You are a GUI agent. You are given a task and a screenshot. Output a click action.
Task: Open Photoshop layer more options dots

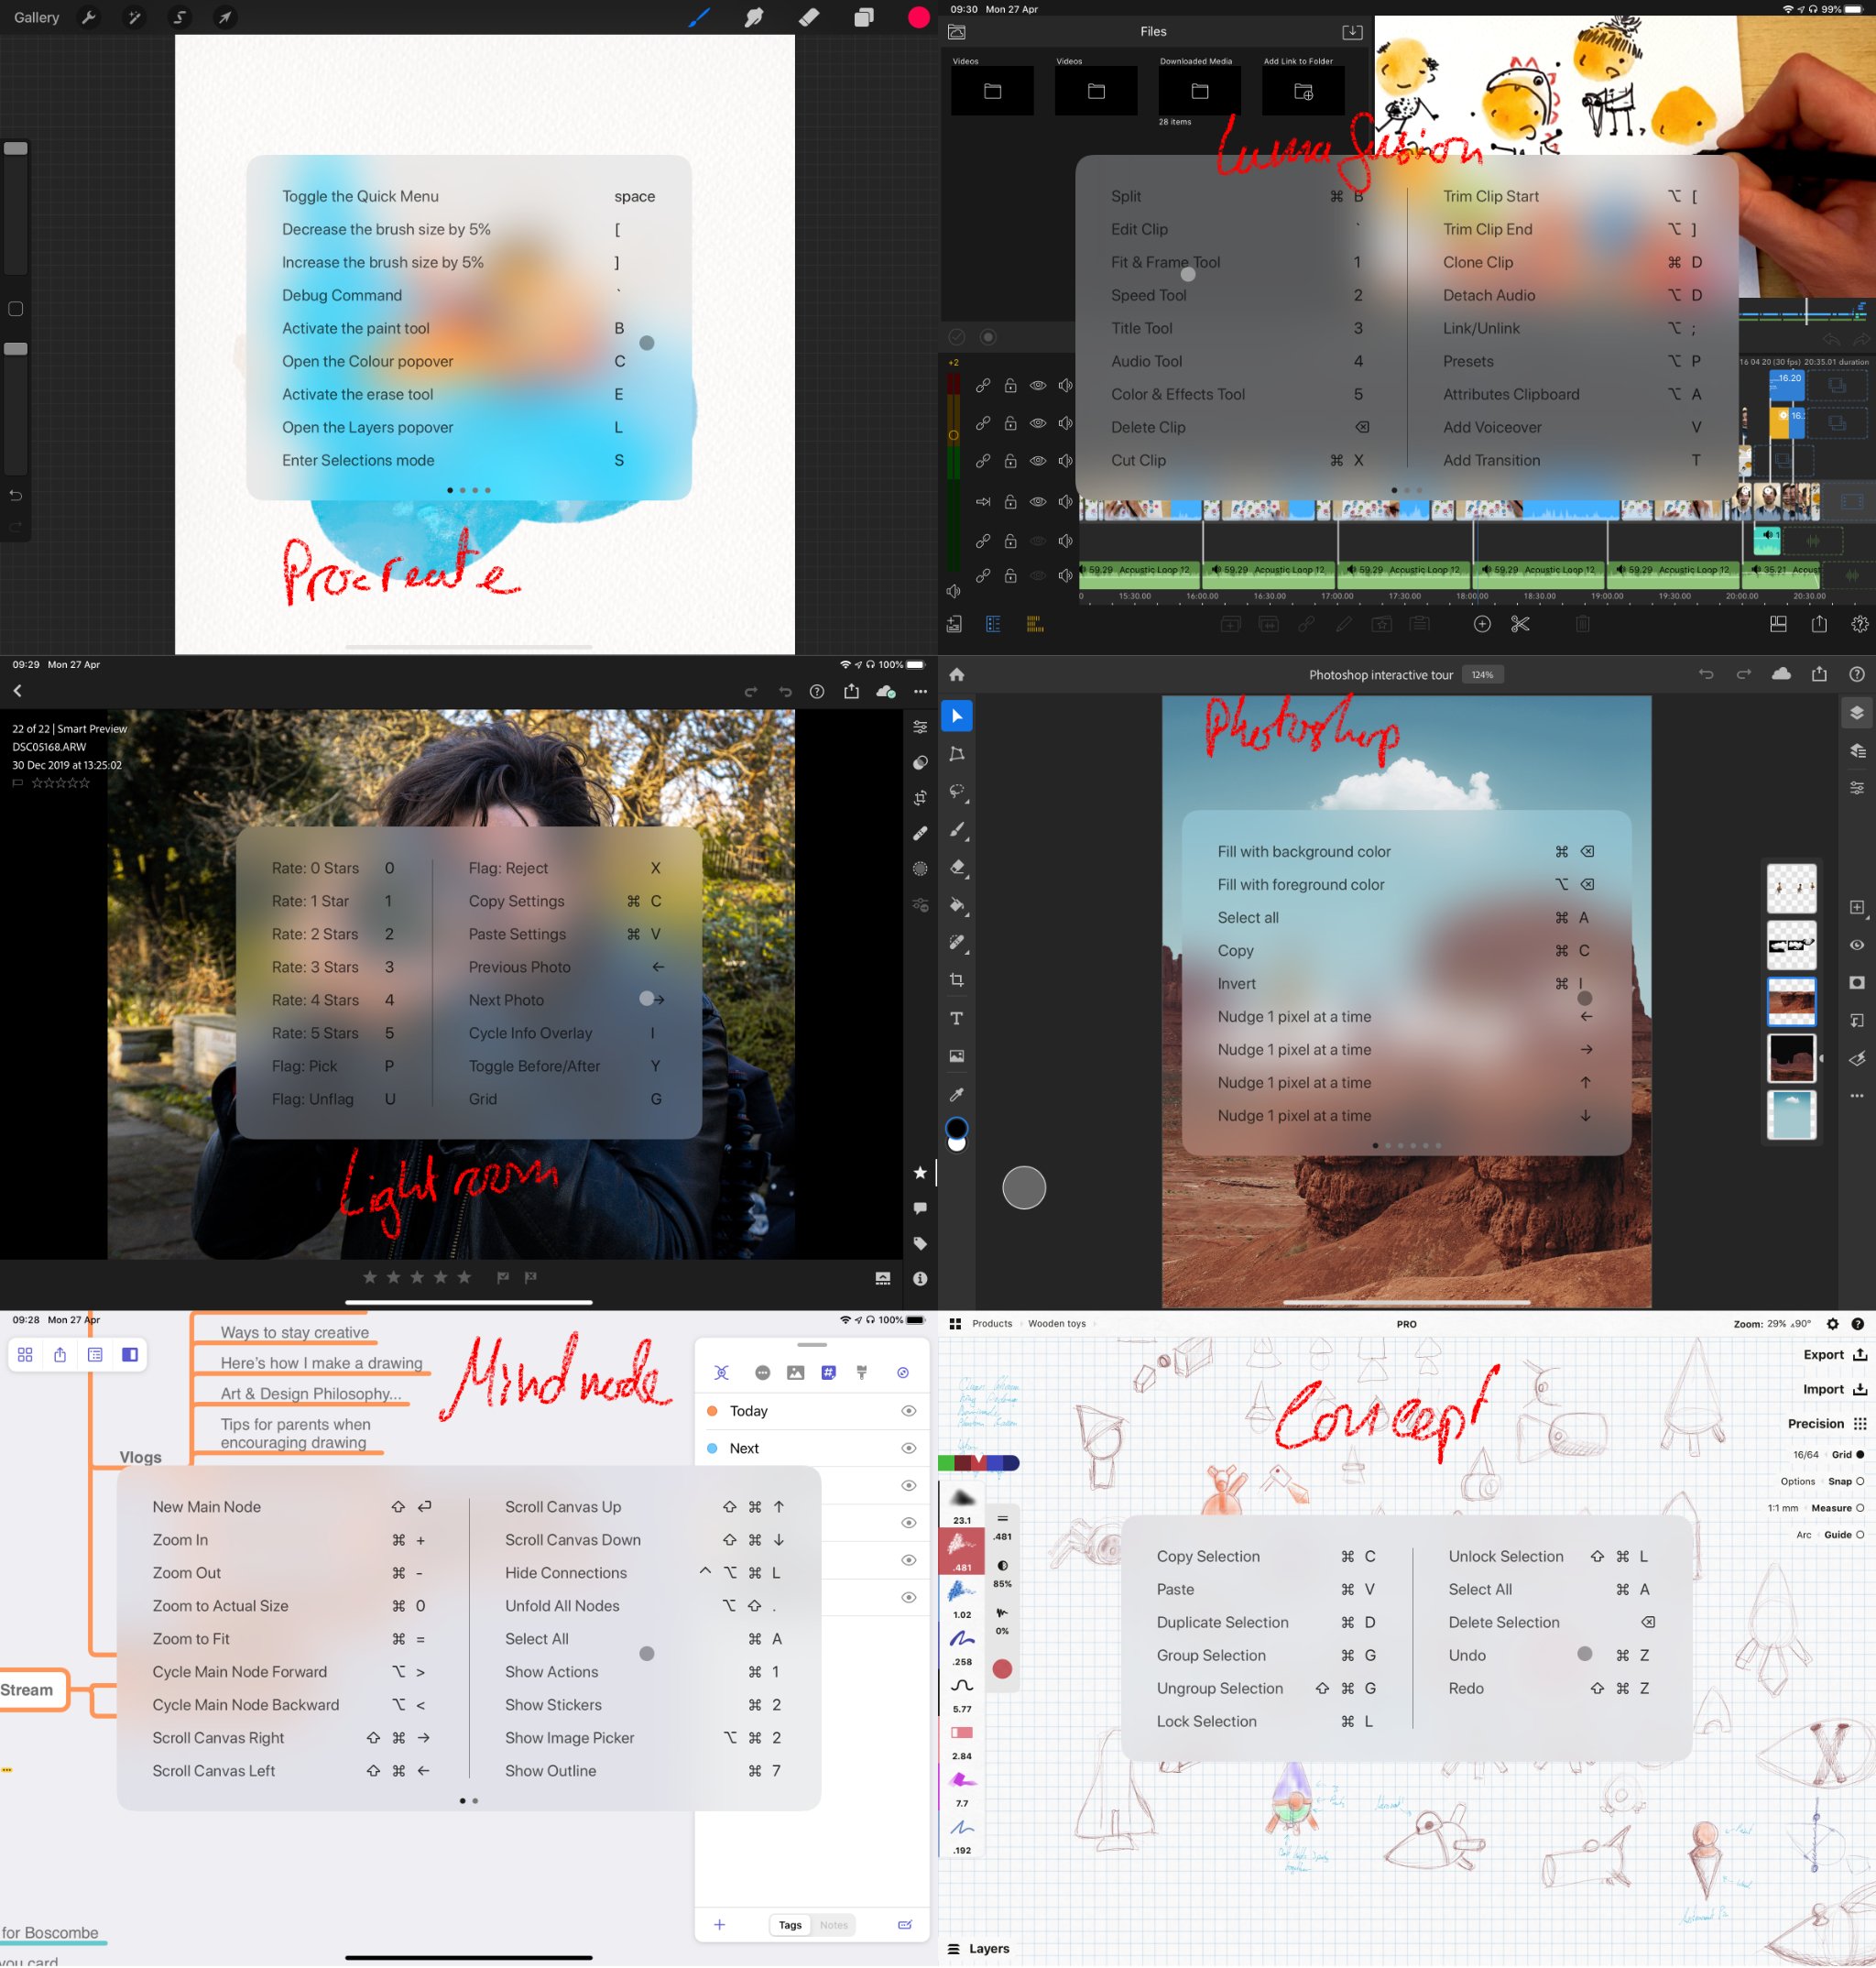[x=1857, y=1096]
